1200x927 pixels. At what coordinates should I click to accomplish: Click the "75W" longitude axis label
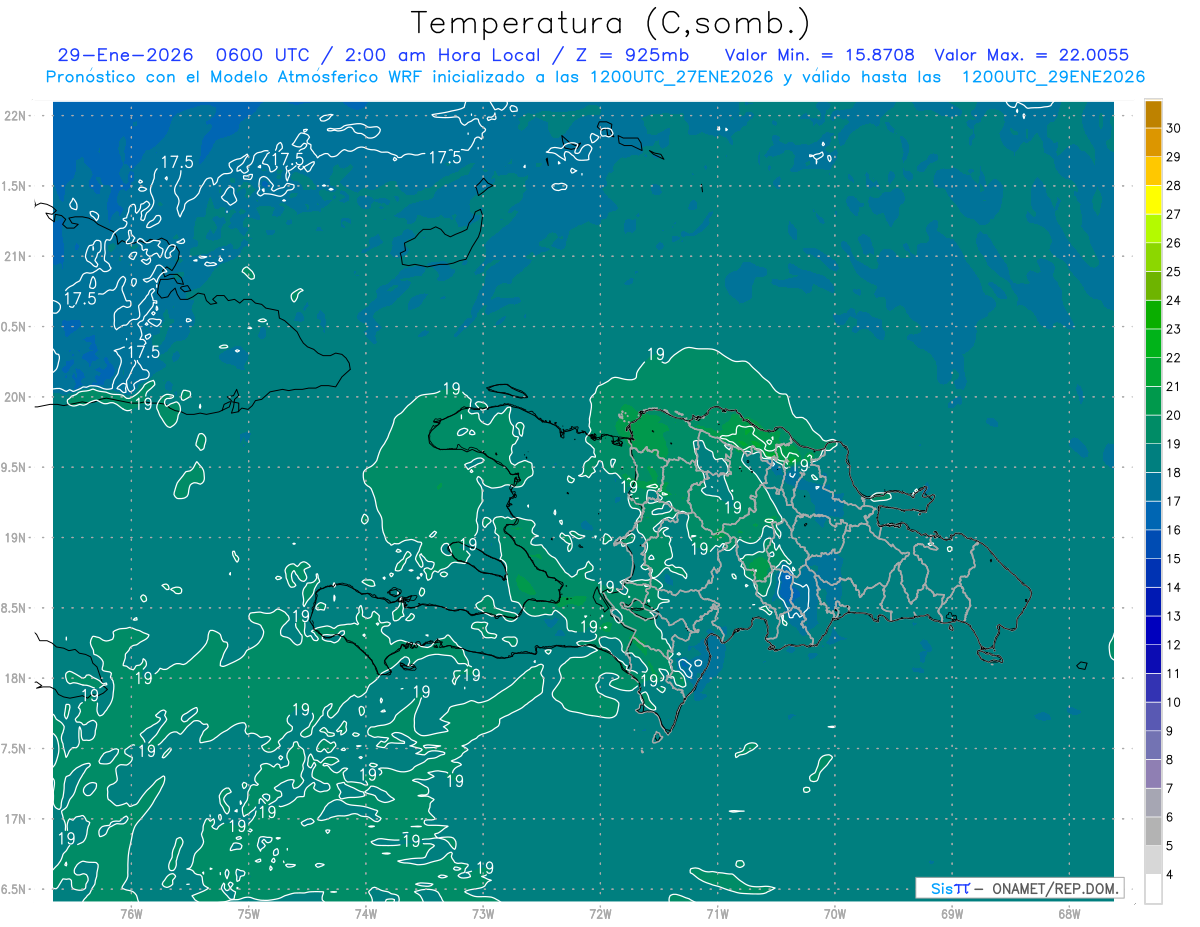[x=248, y=913]
